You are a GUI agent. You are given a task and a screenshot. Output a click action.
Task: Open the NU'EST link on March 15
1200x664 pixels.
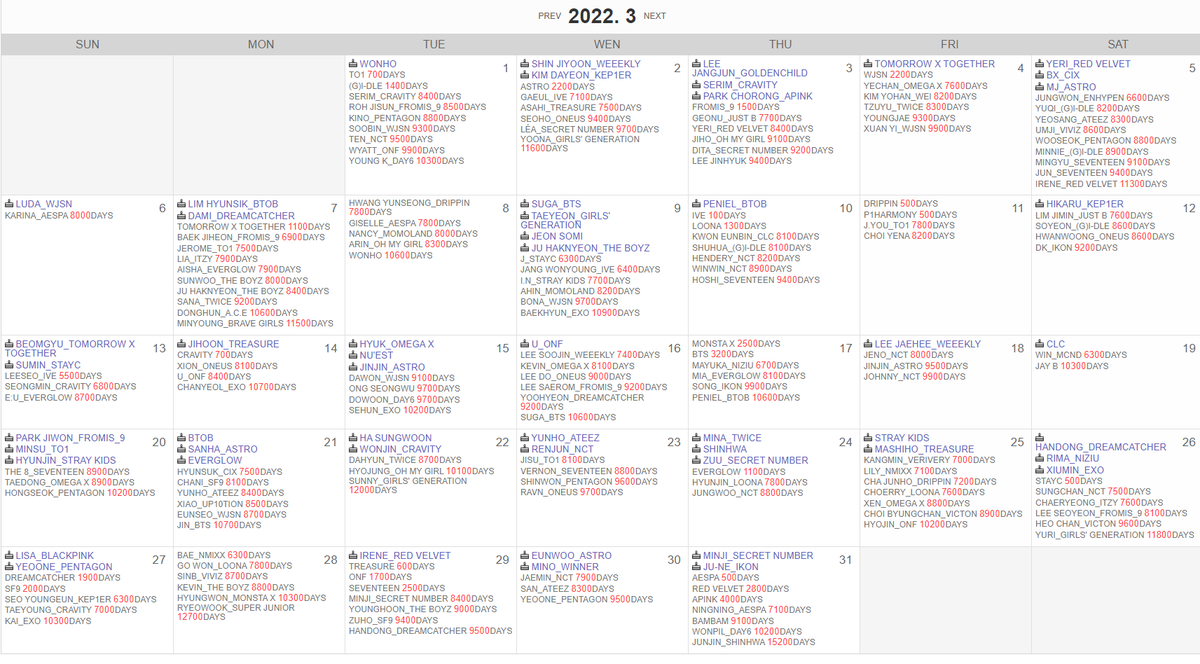tap(376, 355)
